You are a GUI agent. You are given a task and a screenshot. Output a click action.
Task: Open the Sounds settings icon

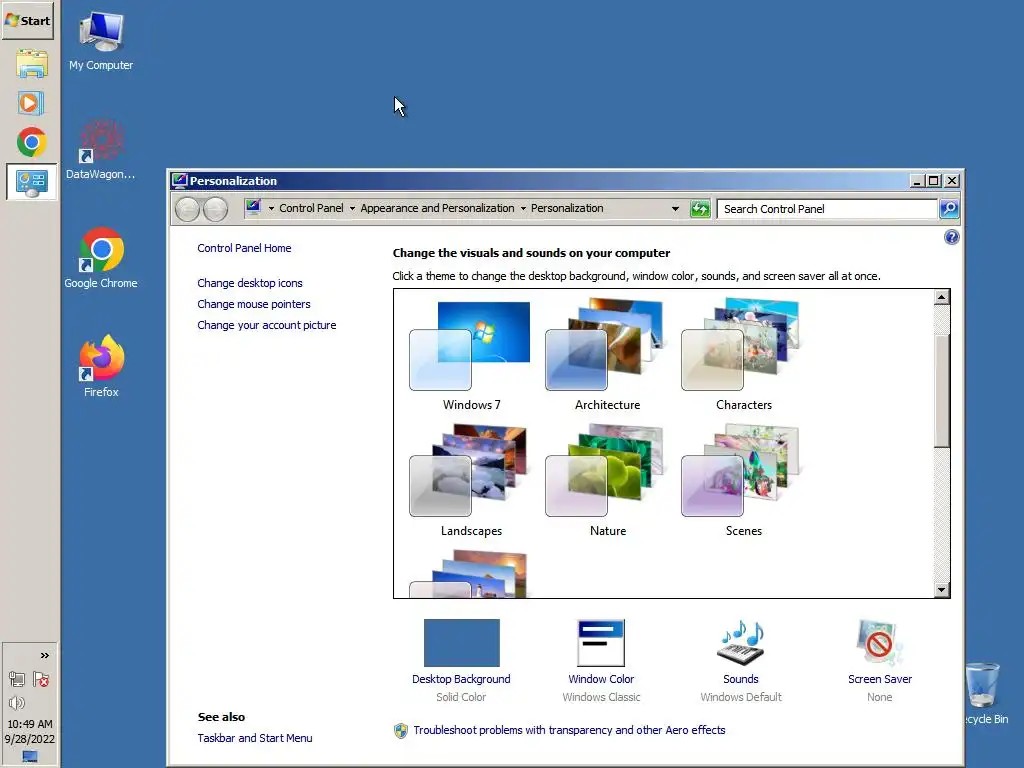coord(741,643)
